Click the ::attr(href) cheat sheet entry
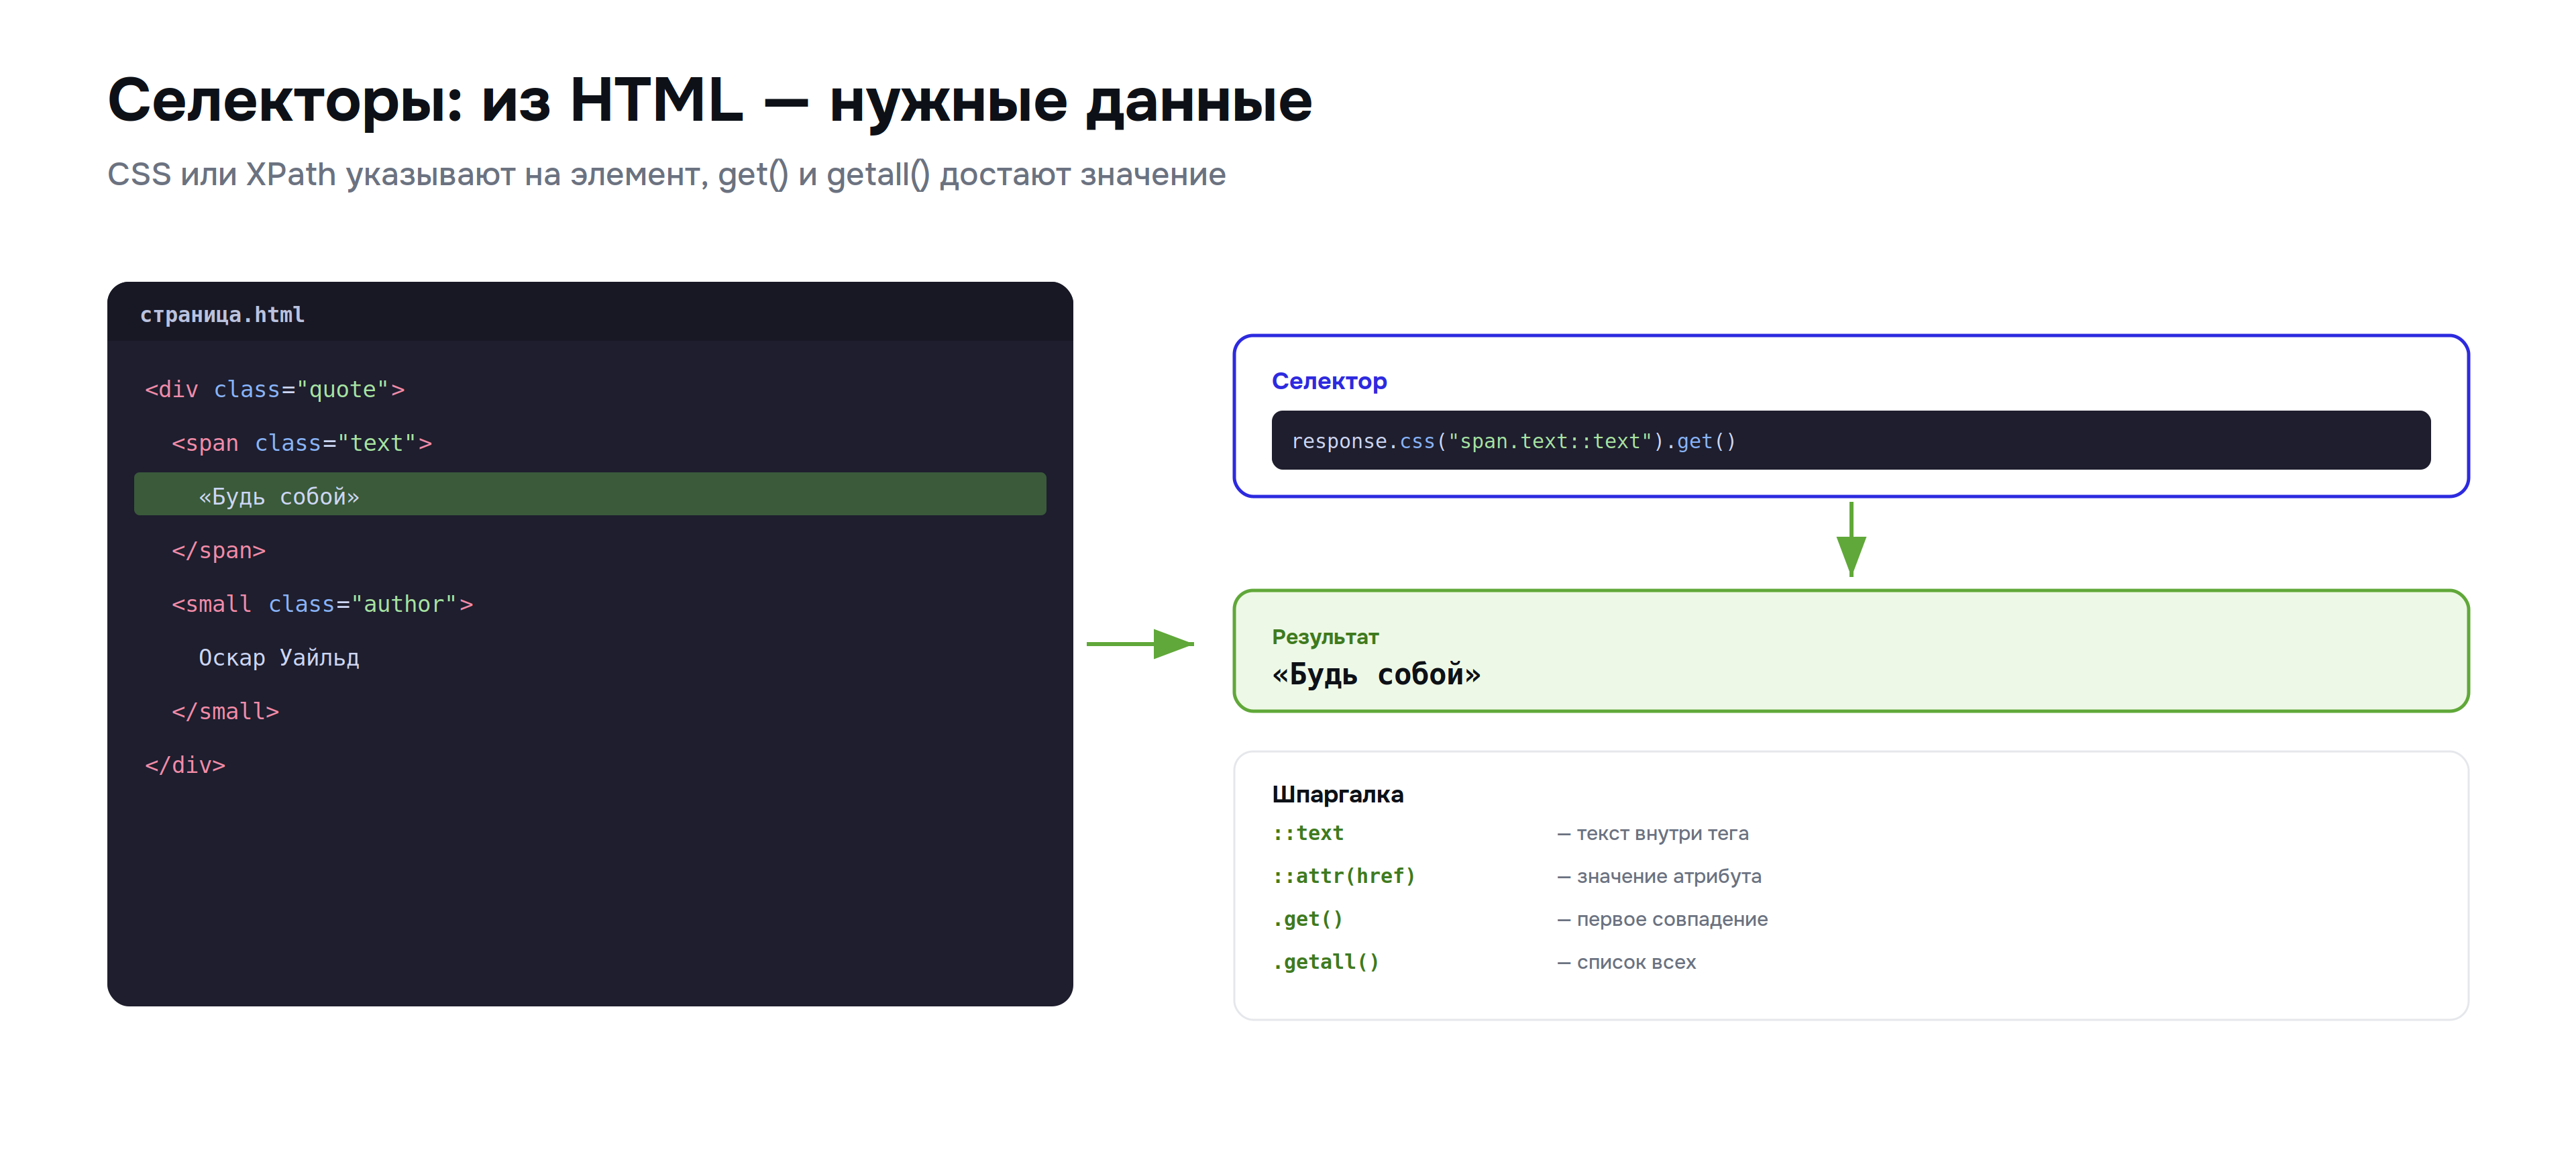This screenshot has width=2576, height=1154. (x=1344, y=875)
